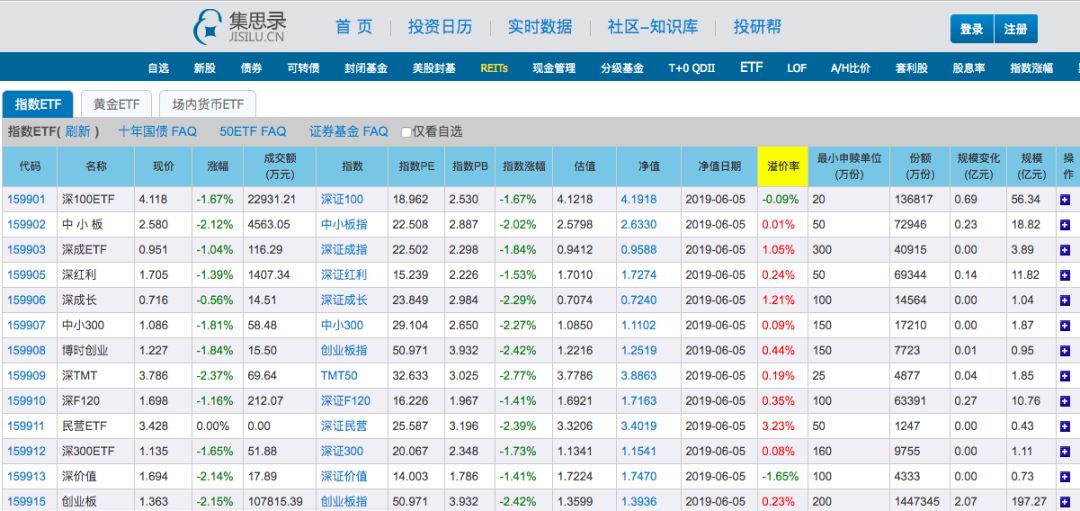Open the 投研帮 top menu
1080x511 pixels.
pyautogui.click(x=758, y=27)
